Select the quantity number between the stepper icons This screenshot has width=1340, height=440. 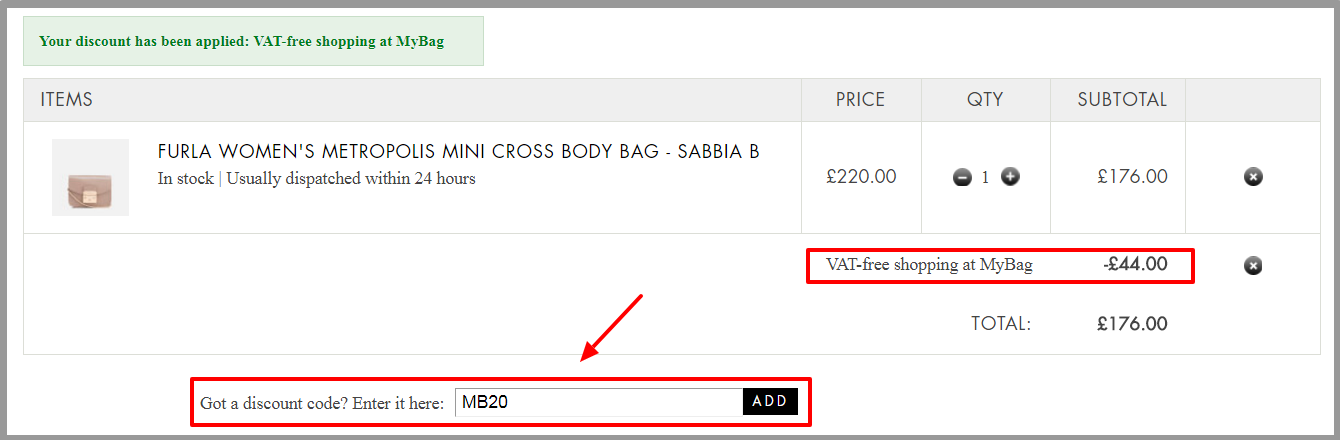pos(985,177)
